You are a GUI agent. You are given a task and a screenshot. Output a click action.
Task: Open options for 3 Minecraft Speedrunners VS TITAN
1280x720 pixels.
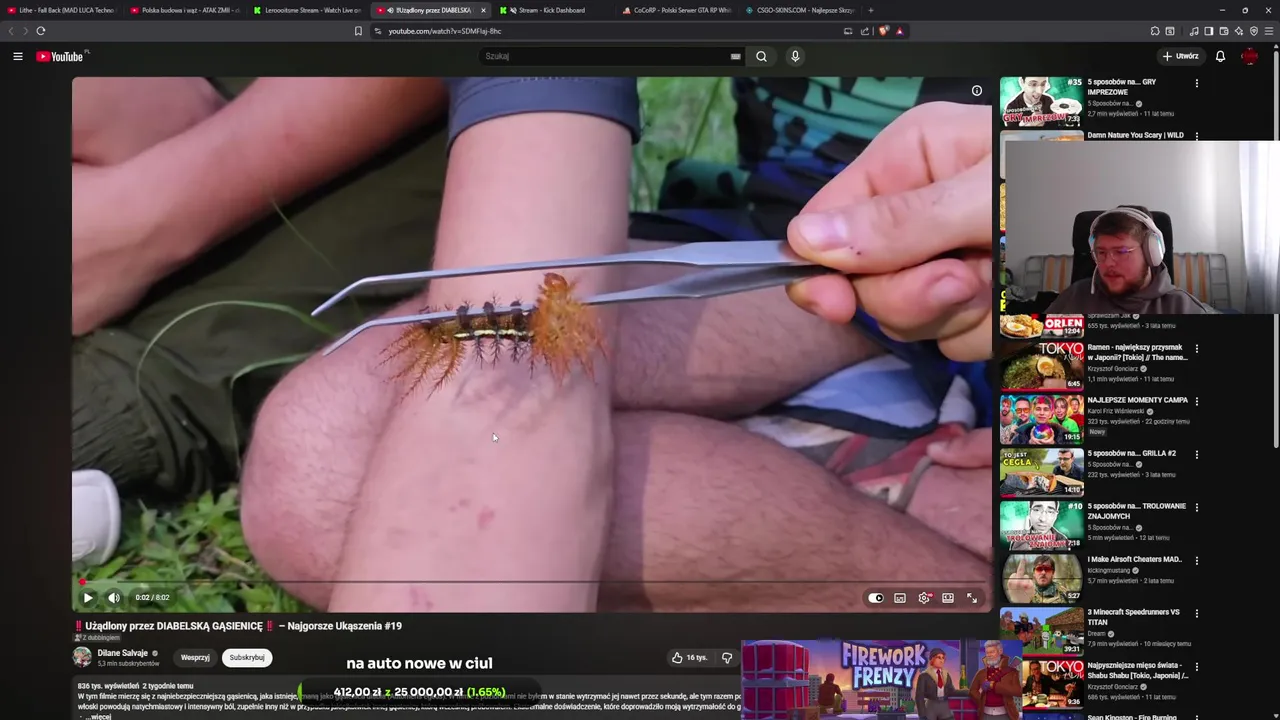[x=1197, y=614]
